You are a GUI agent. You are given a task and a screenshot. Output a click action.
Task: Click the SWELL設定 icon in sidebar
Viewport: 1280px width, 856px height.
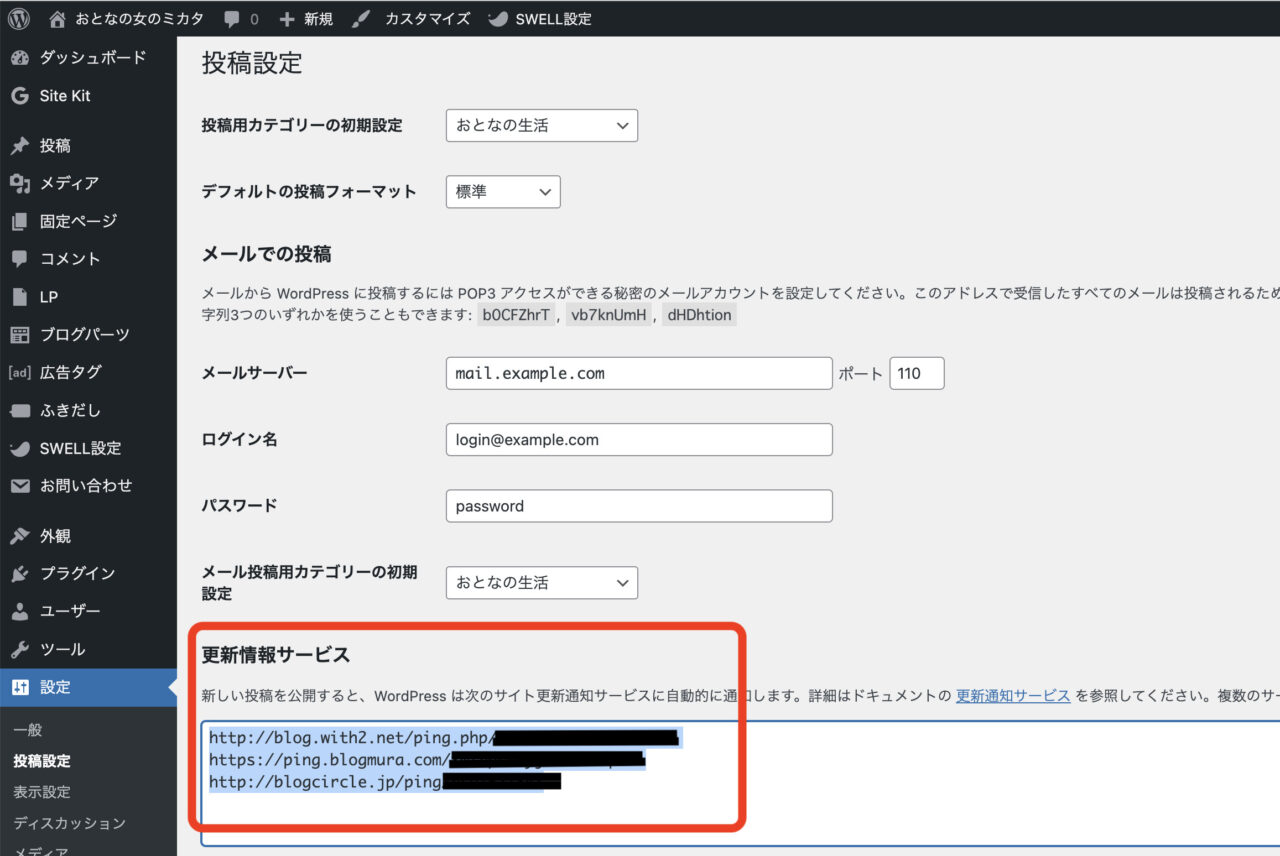click(x=19, y=448)
